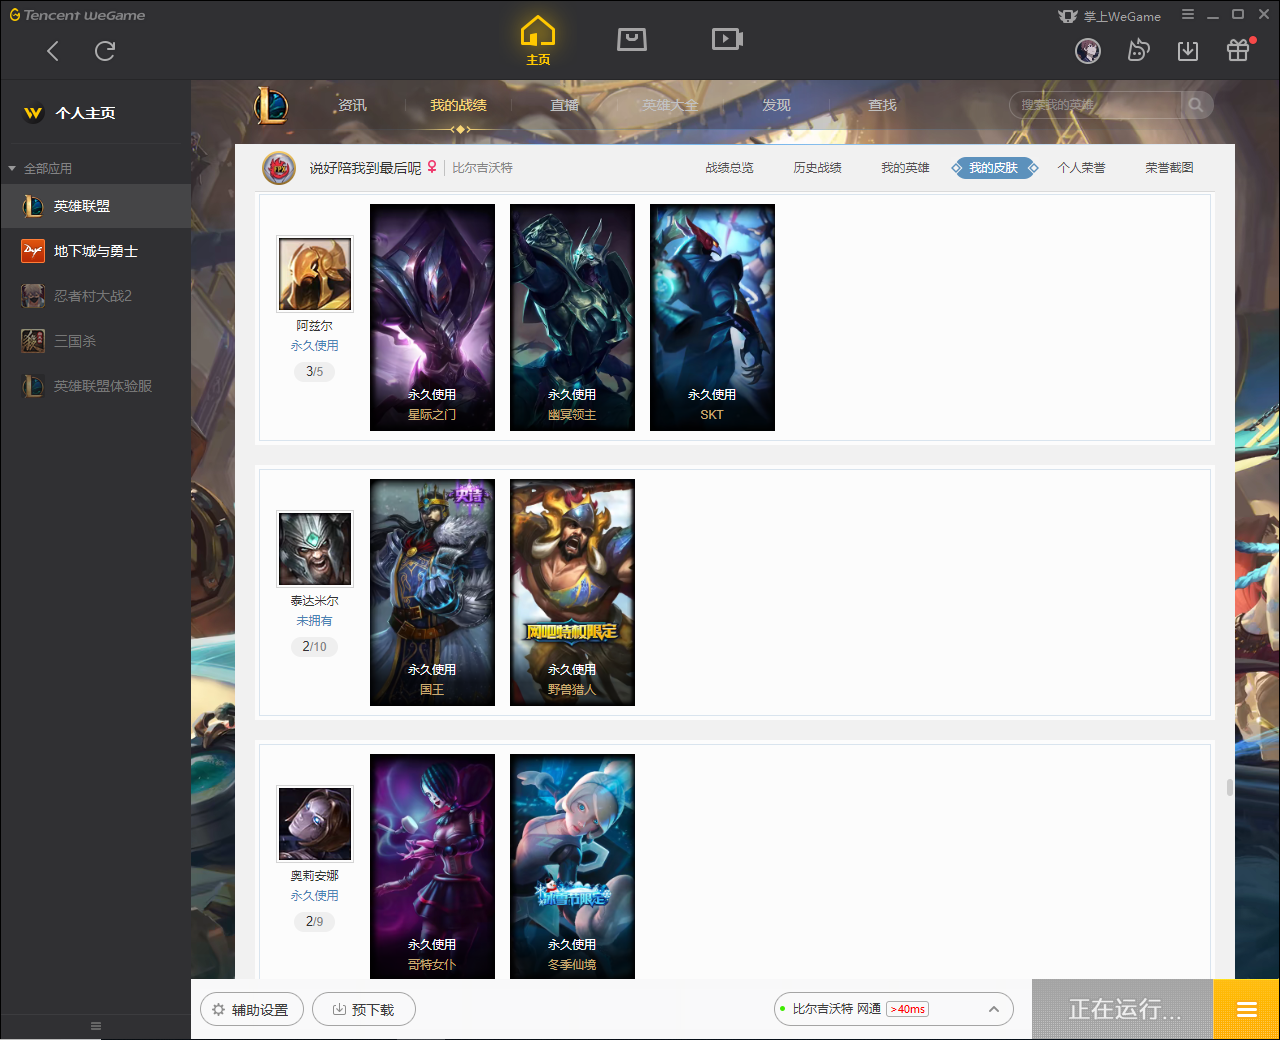This screenshot has width=1280, height=1040.
Task: Click the 3/5 skin count badge
Action: 315,372
